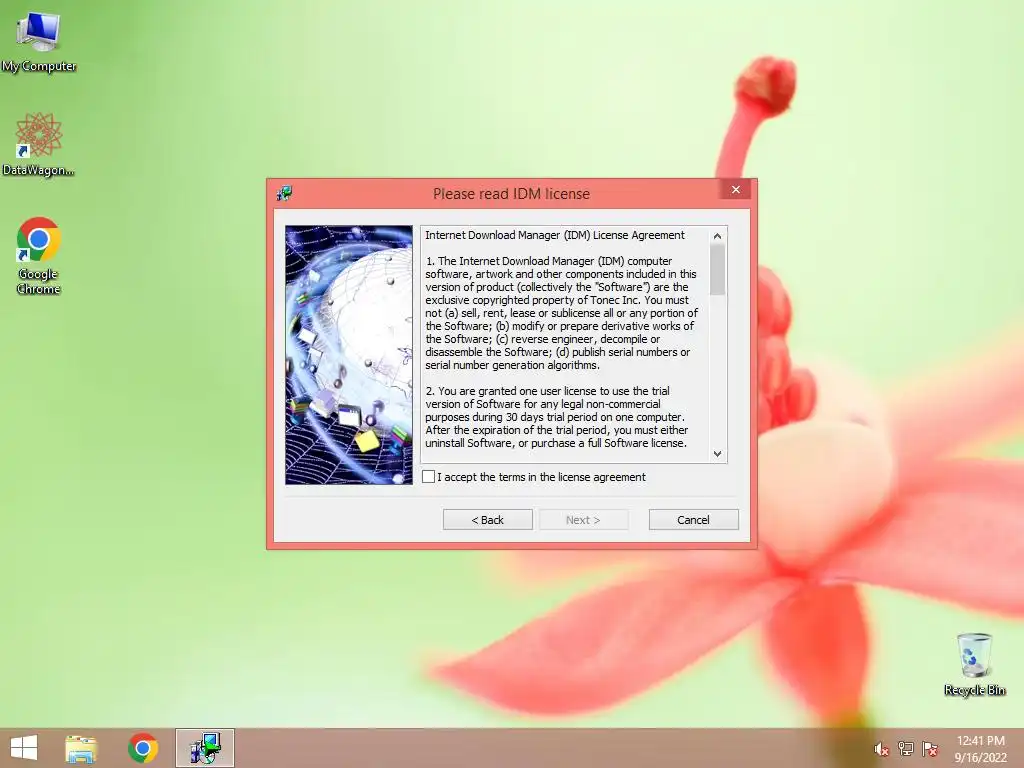
Task: Select the Google Chrome desktop shortcut
Action: click(x=39, y=255)
